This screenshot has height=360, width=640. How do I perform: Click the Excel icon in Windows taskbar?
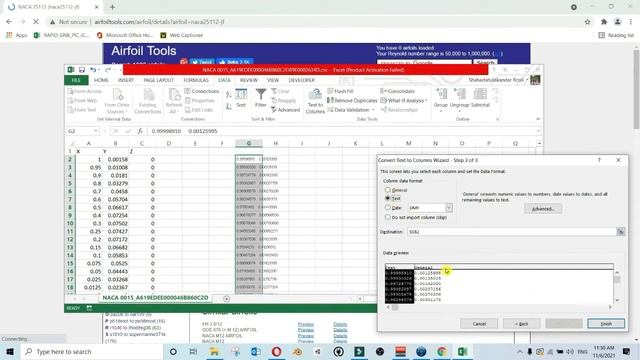point(462,351)
